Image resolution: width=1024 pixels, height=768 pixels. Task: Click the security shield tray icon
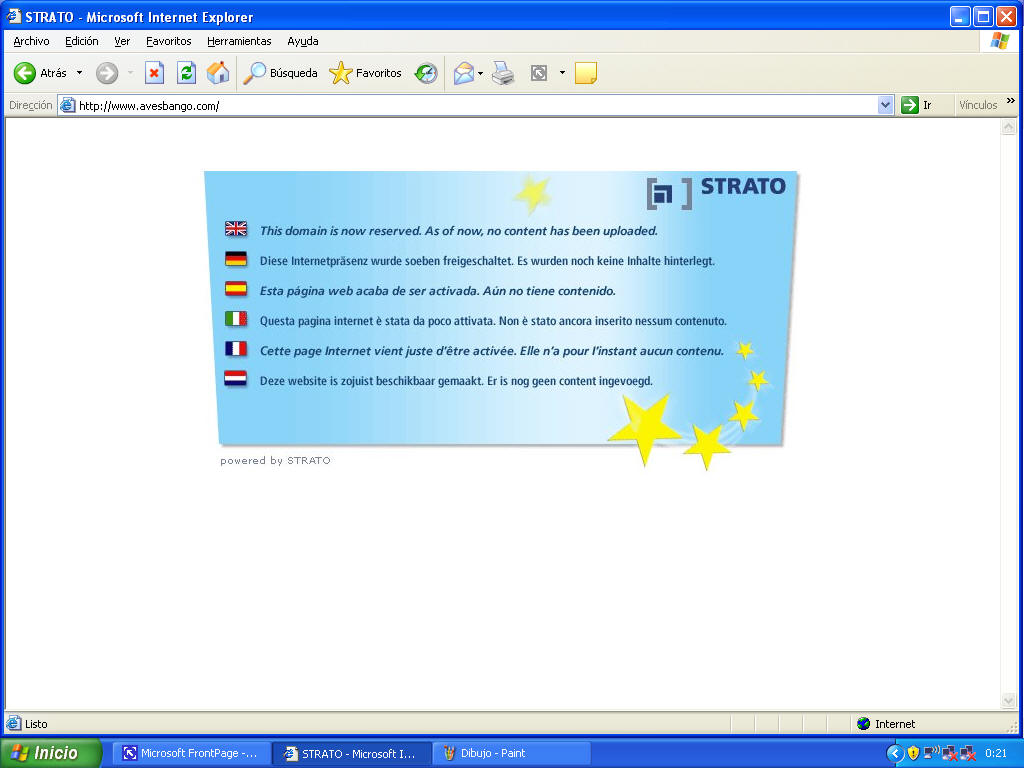(x=914, y=754)
